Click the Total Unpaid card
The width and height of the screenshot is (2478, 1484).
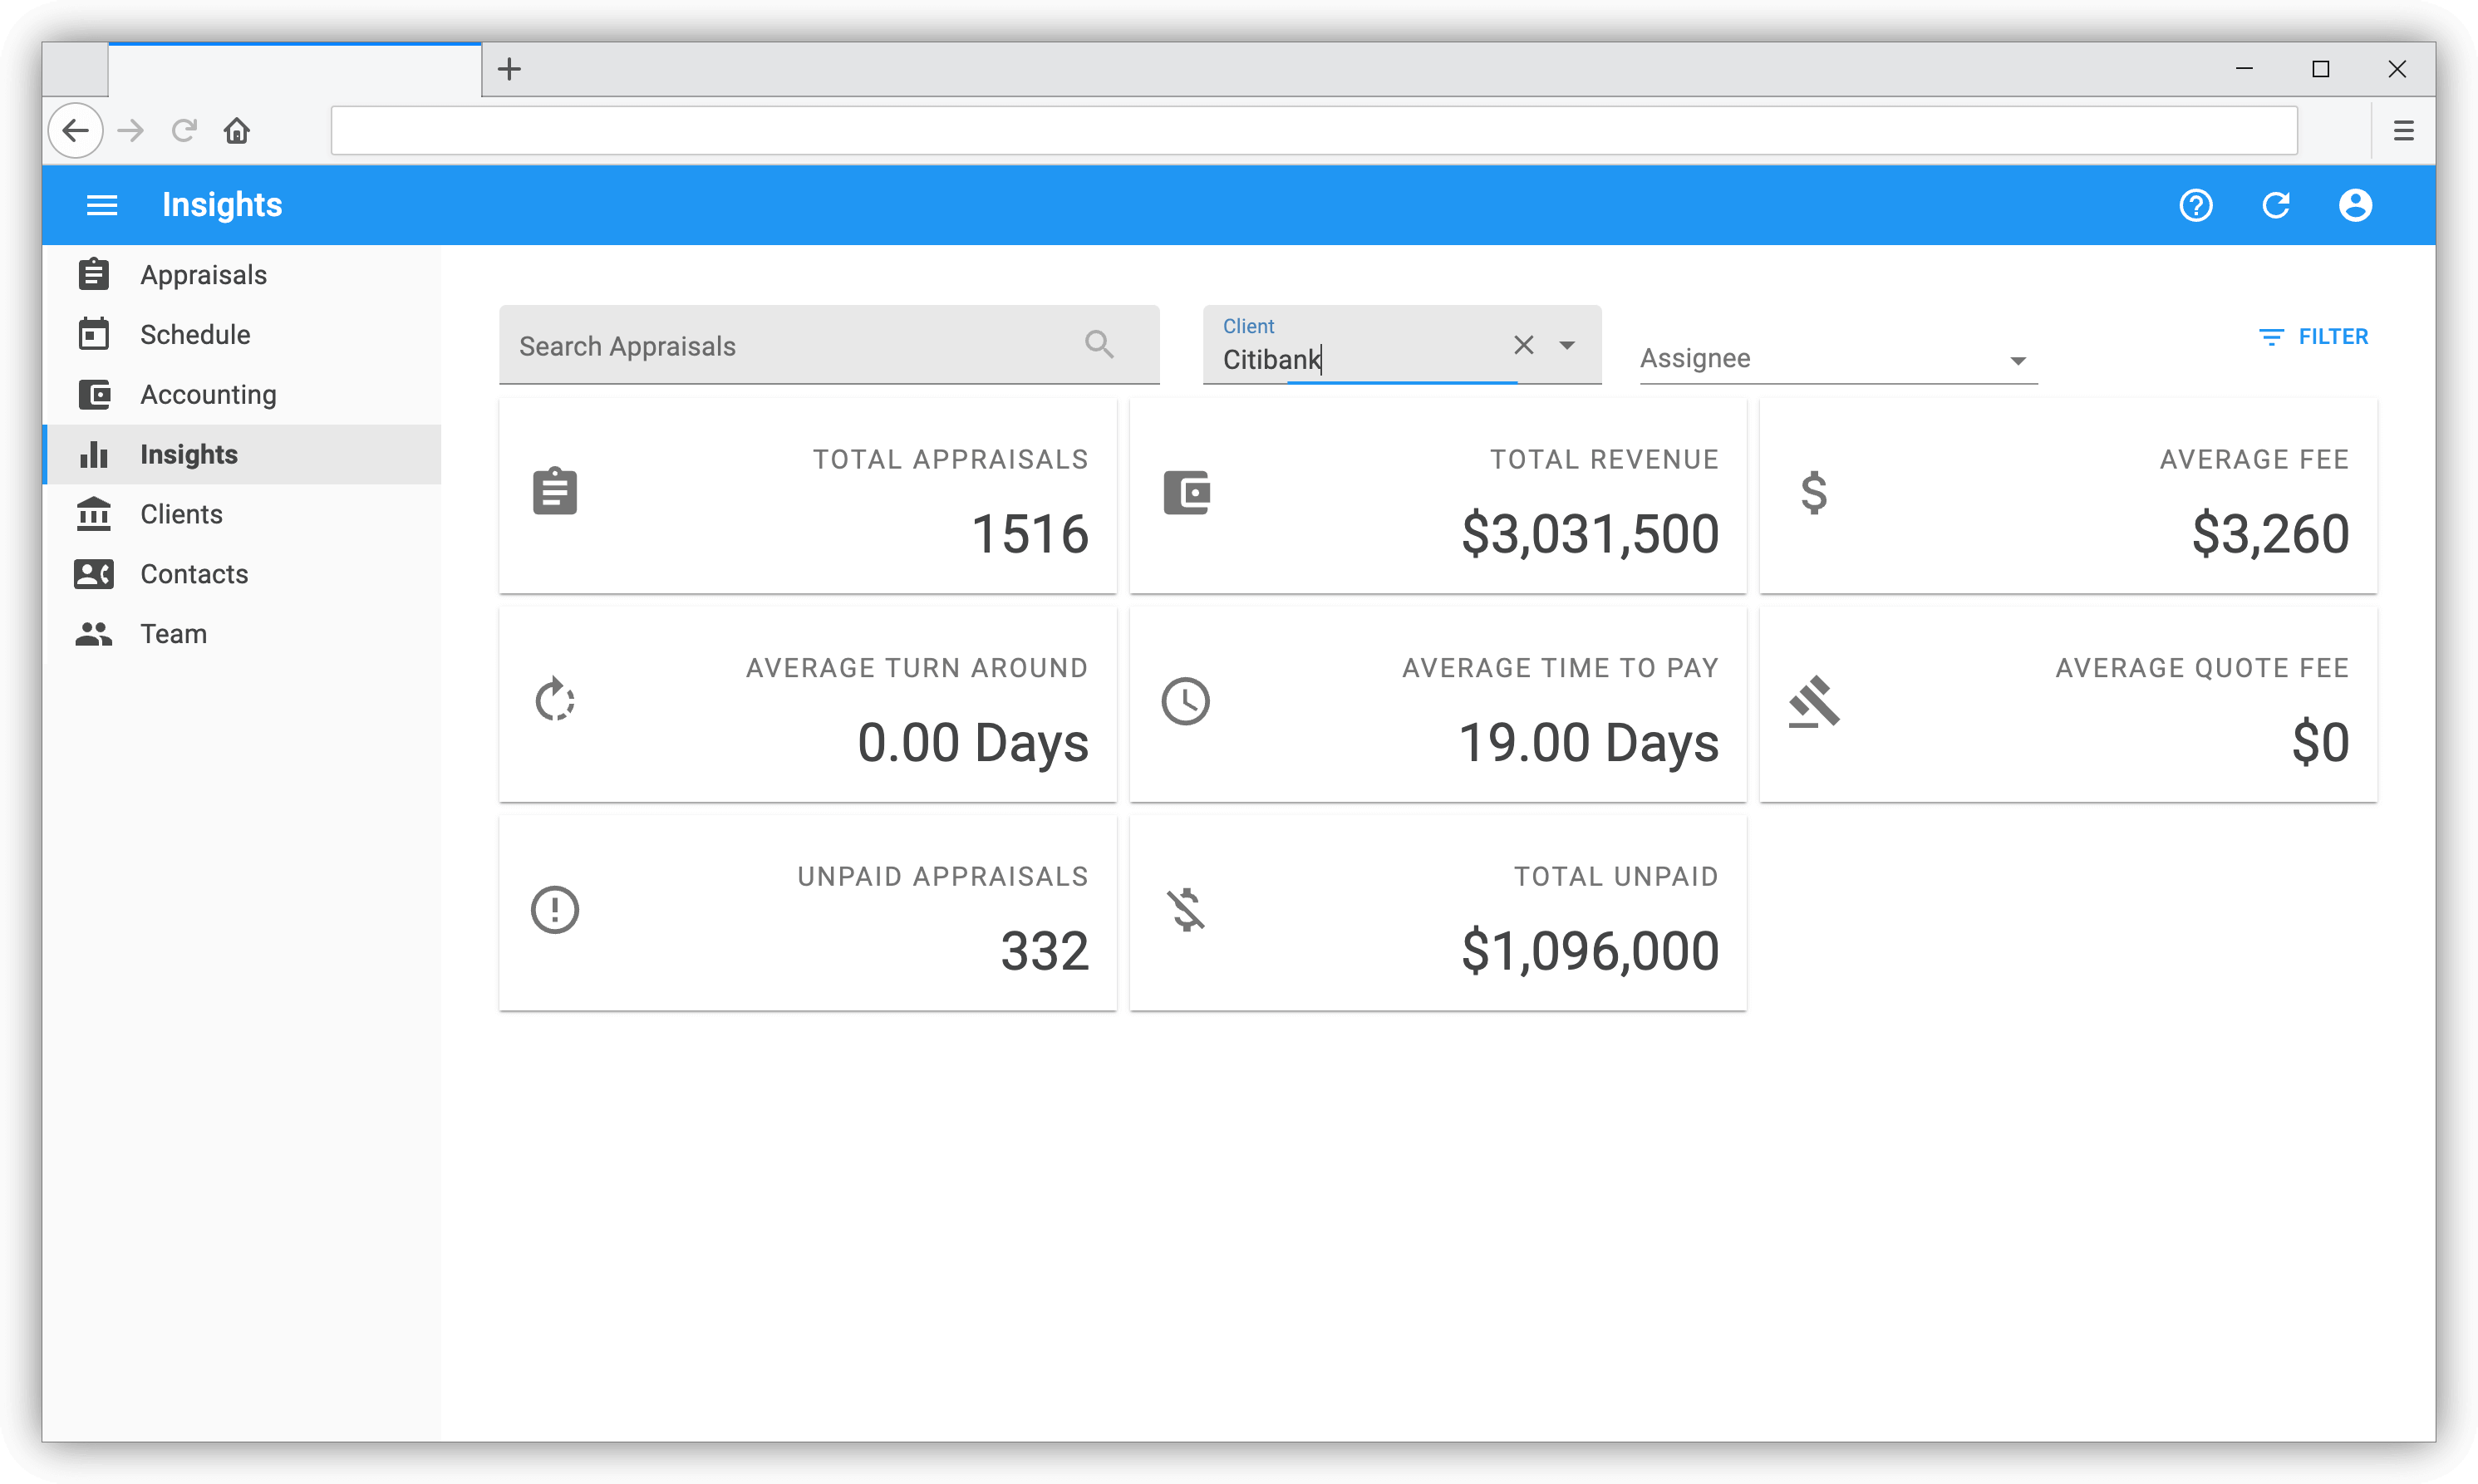pos(1437,913)
